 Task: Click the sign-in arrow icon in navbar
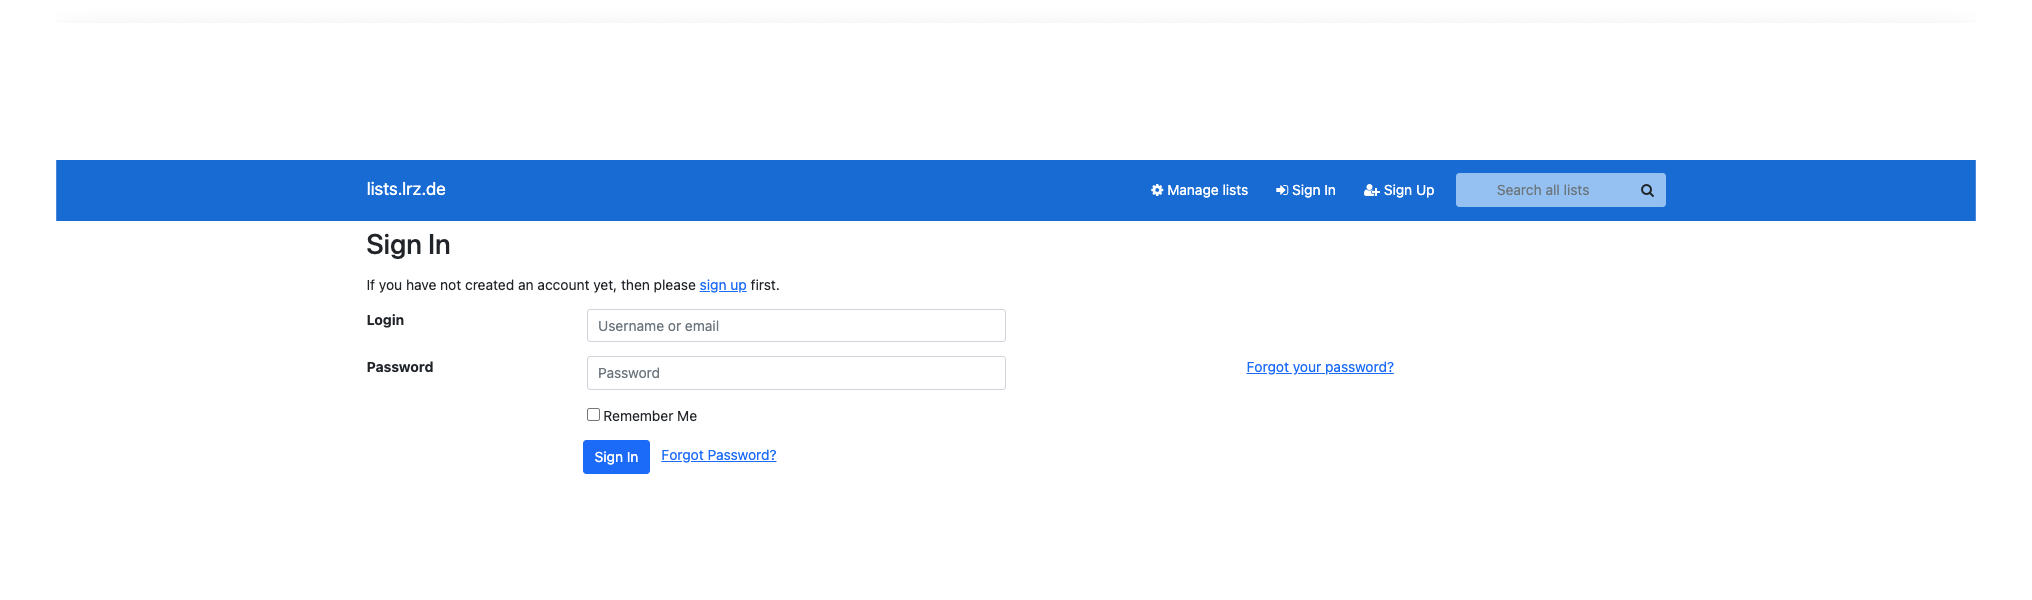[1281, 190]
